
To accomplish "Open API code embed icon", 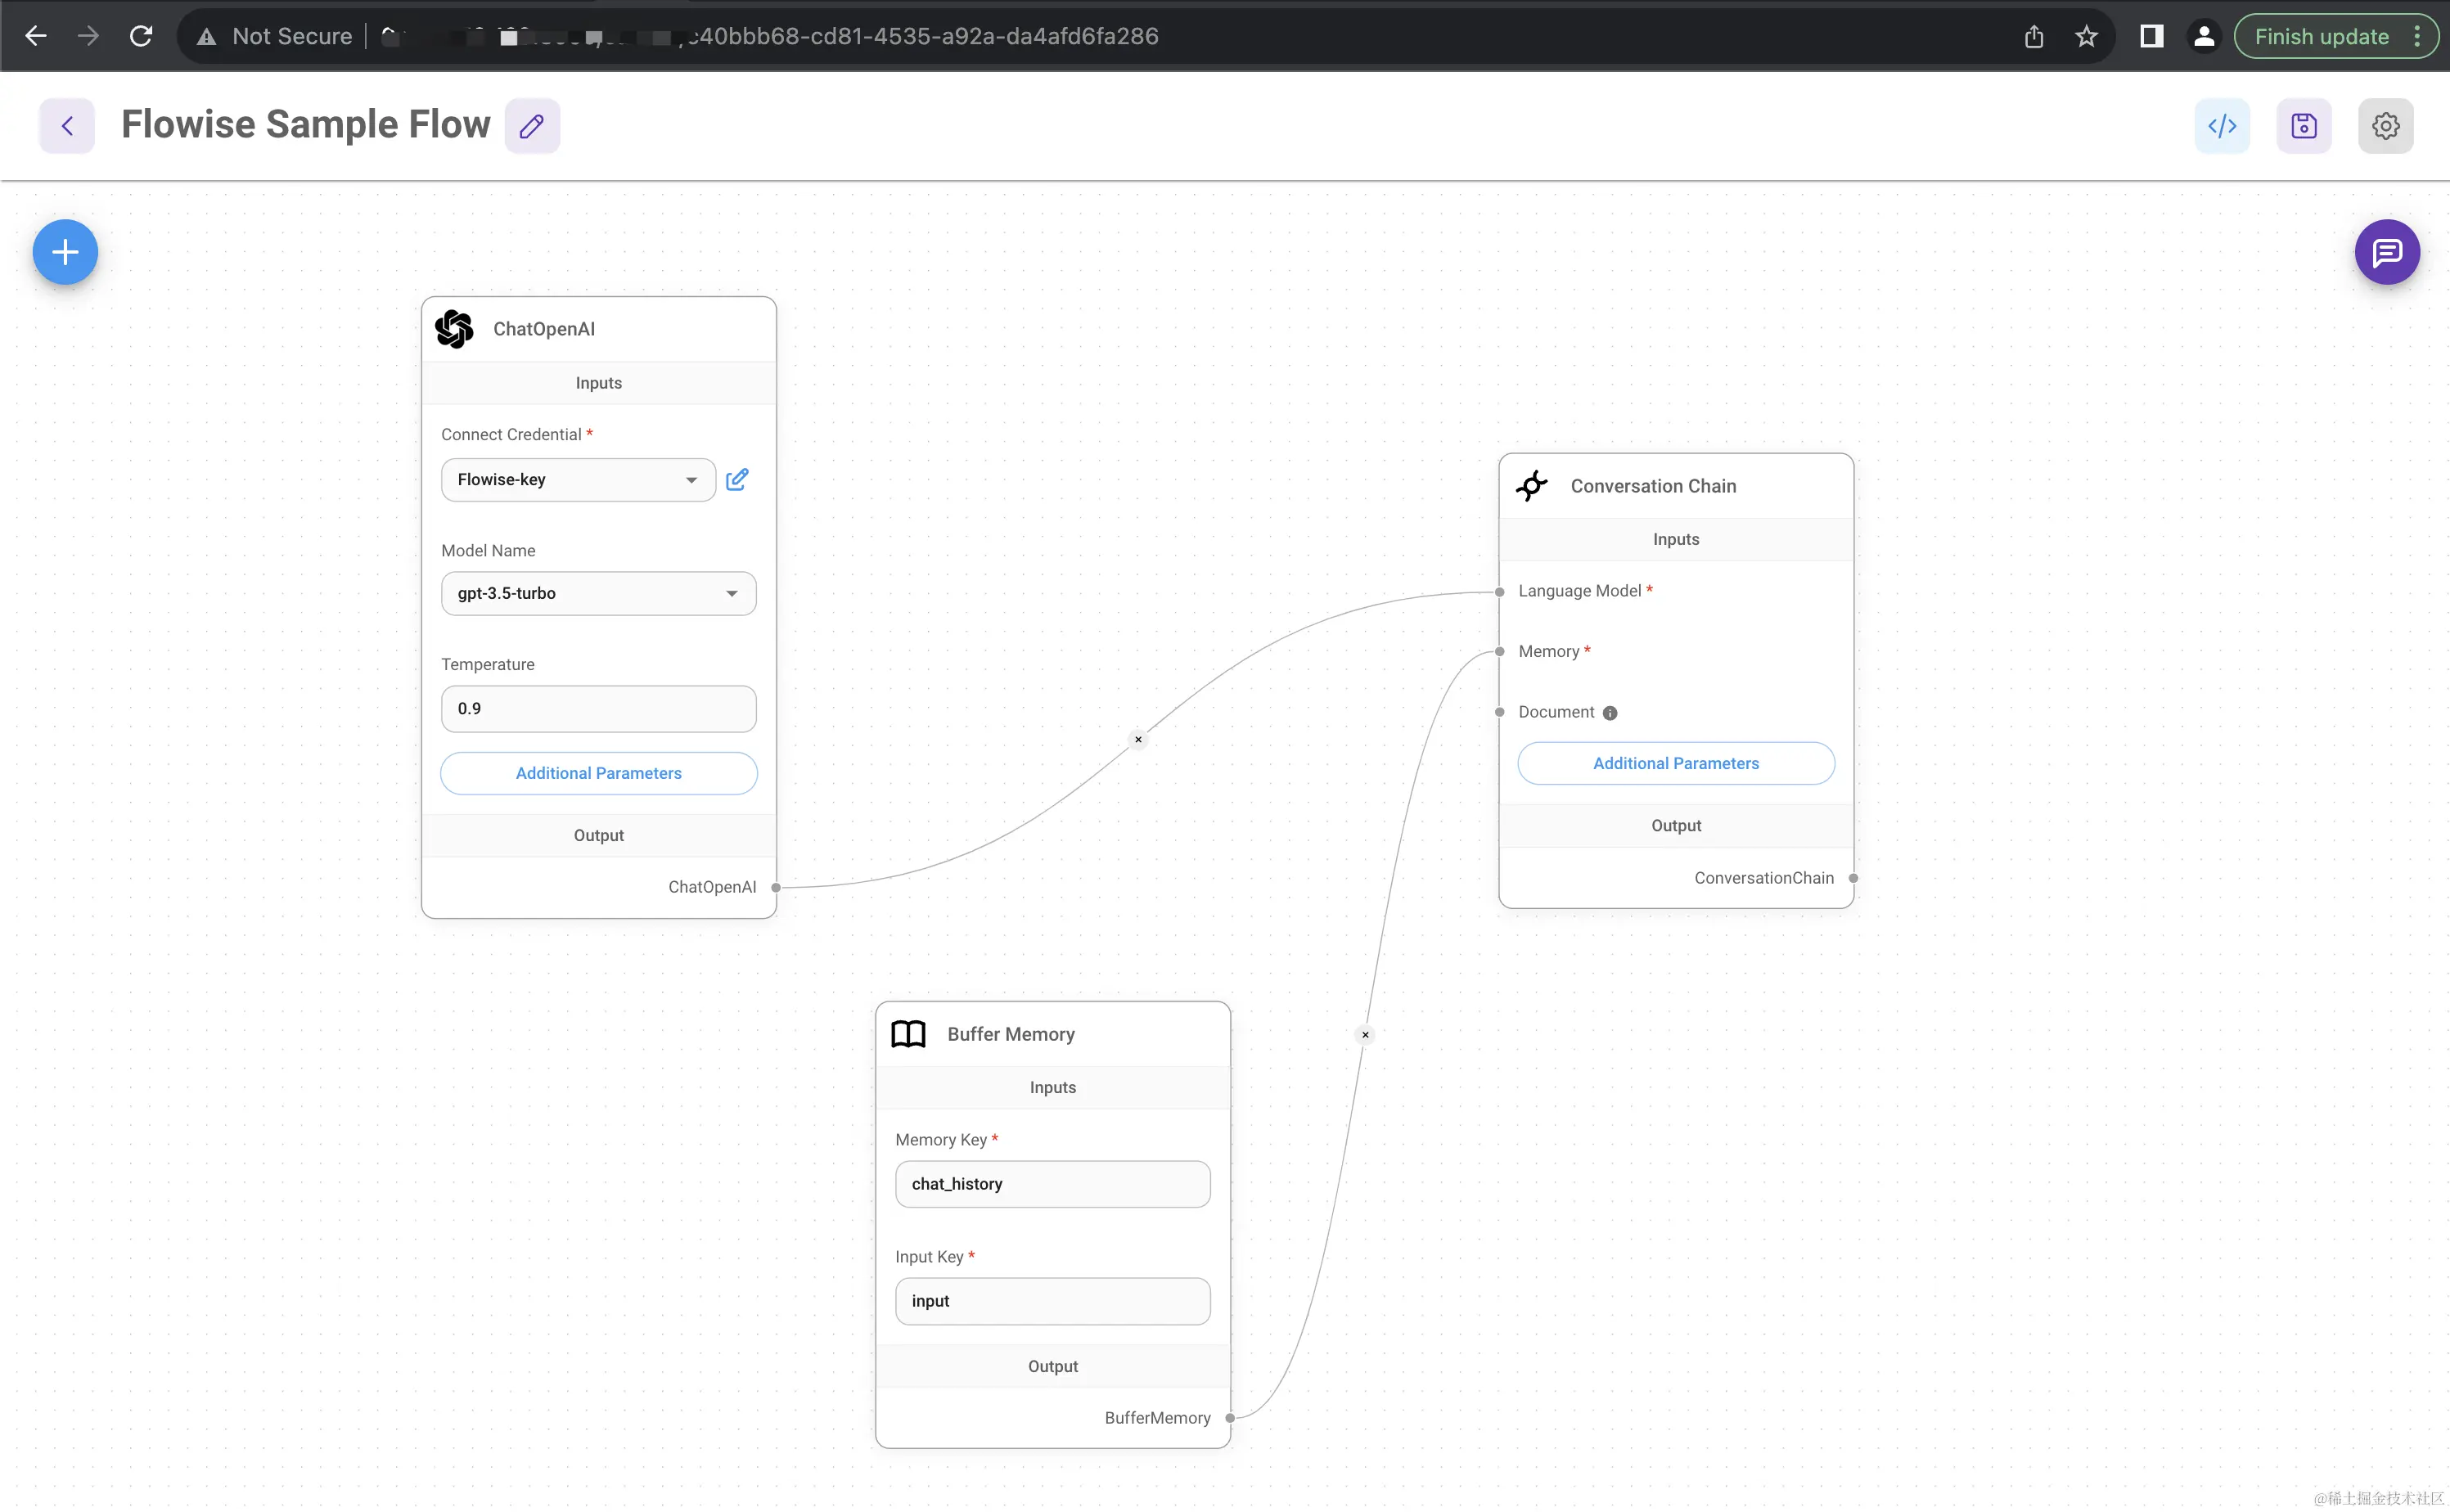I will point(2222,126).
